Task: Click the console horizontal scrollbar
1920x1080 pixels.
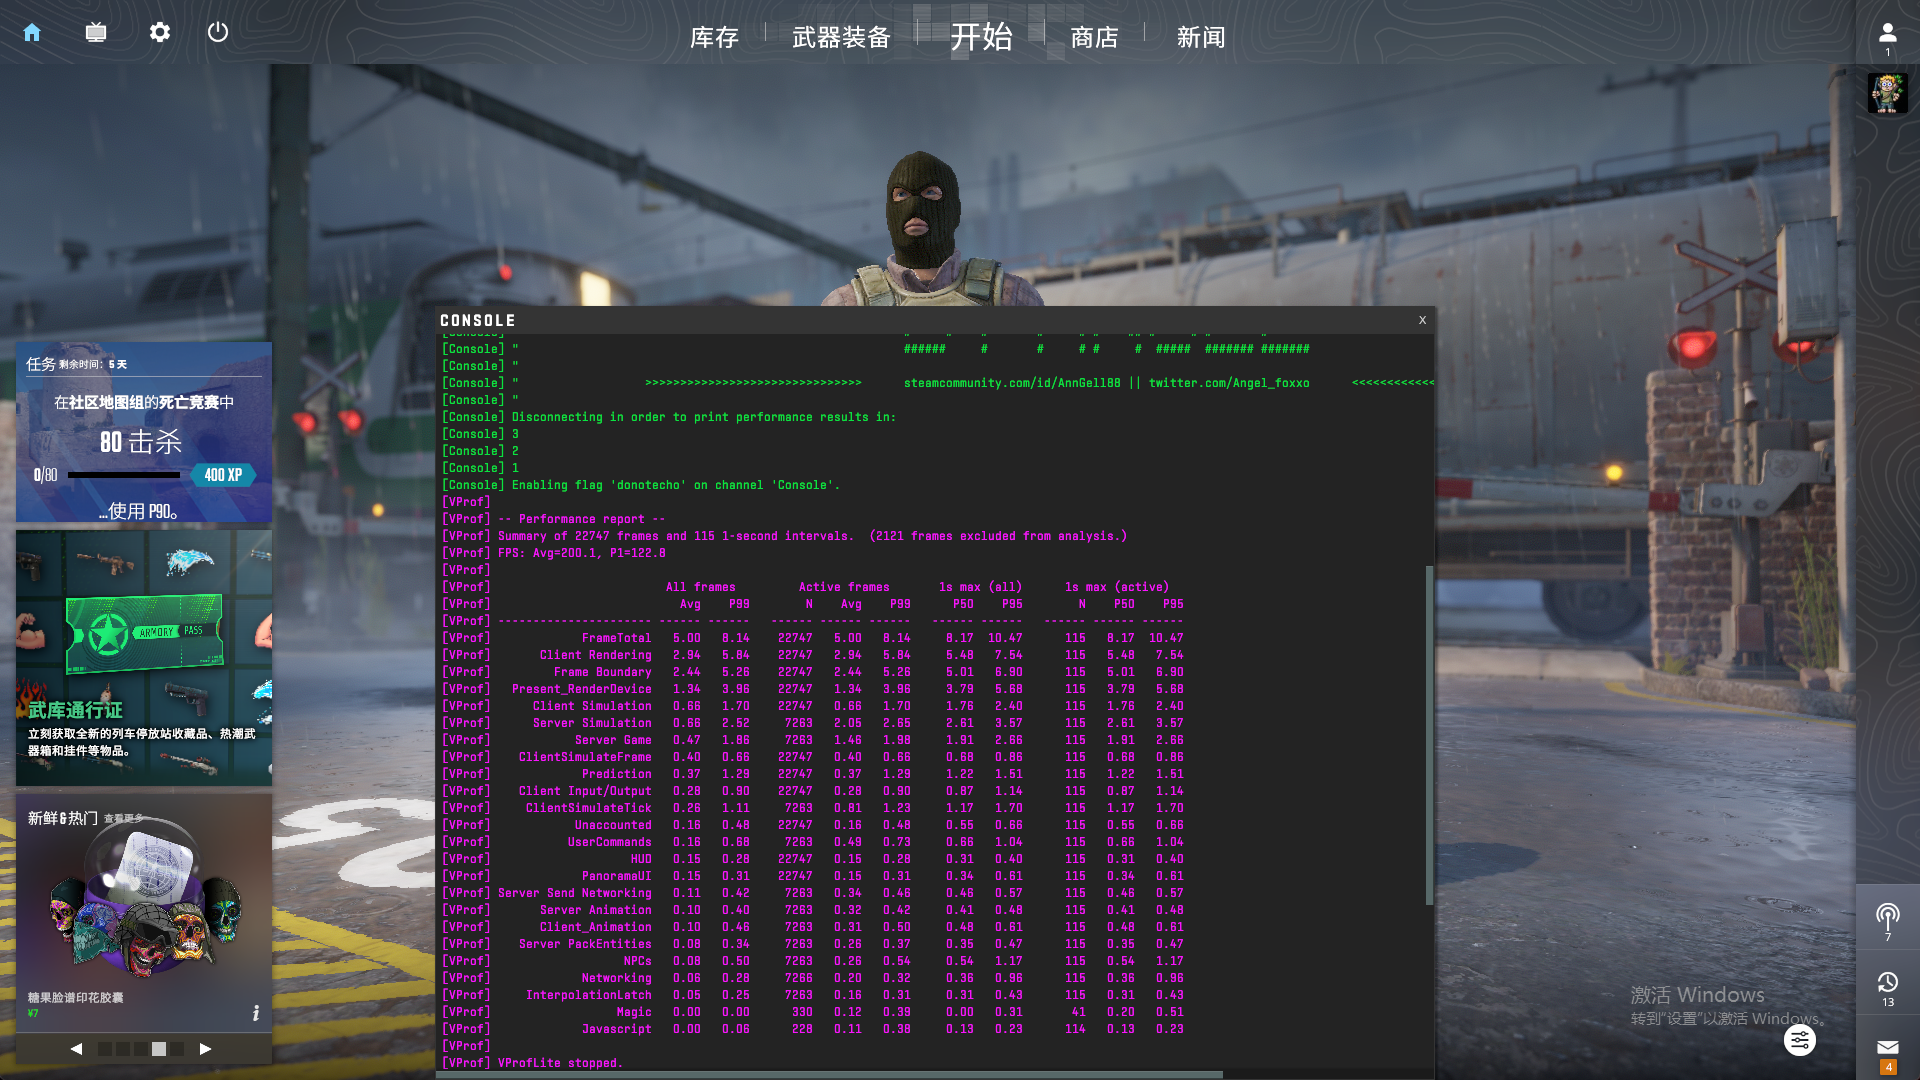Action: (830, 1075)
